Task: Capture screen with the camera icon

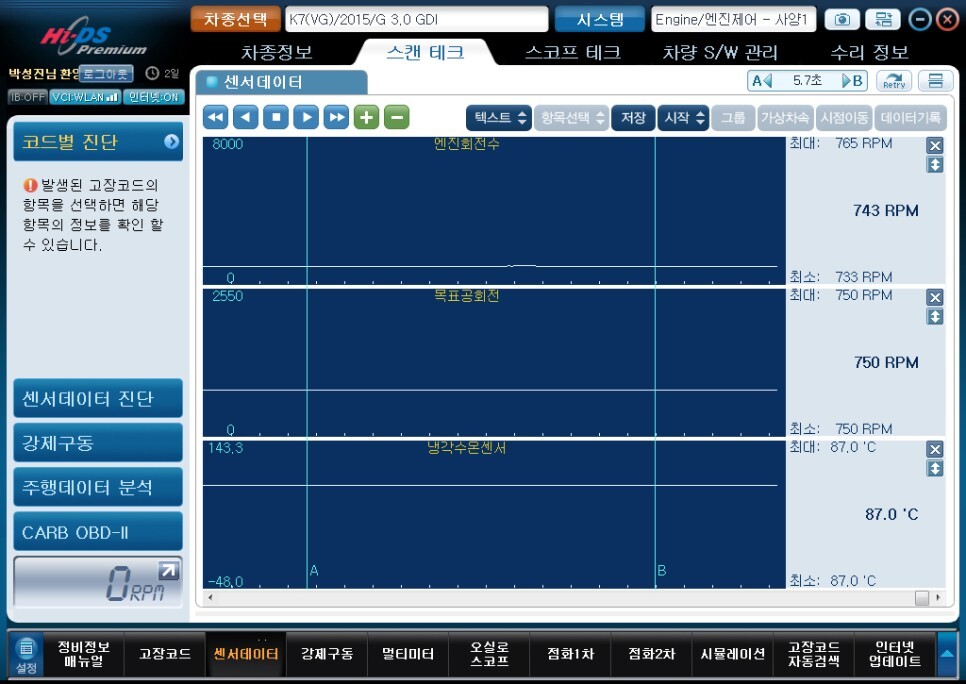Action: click(842, 20)
